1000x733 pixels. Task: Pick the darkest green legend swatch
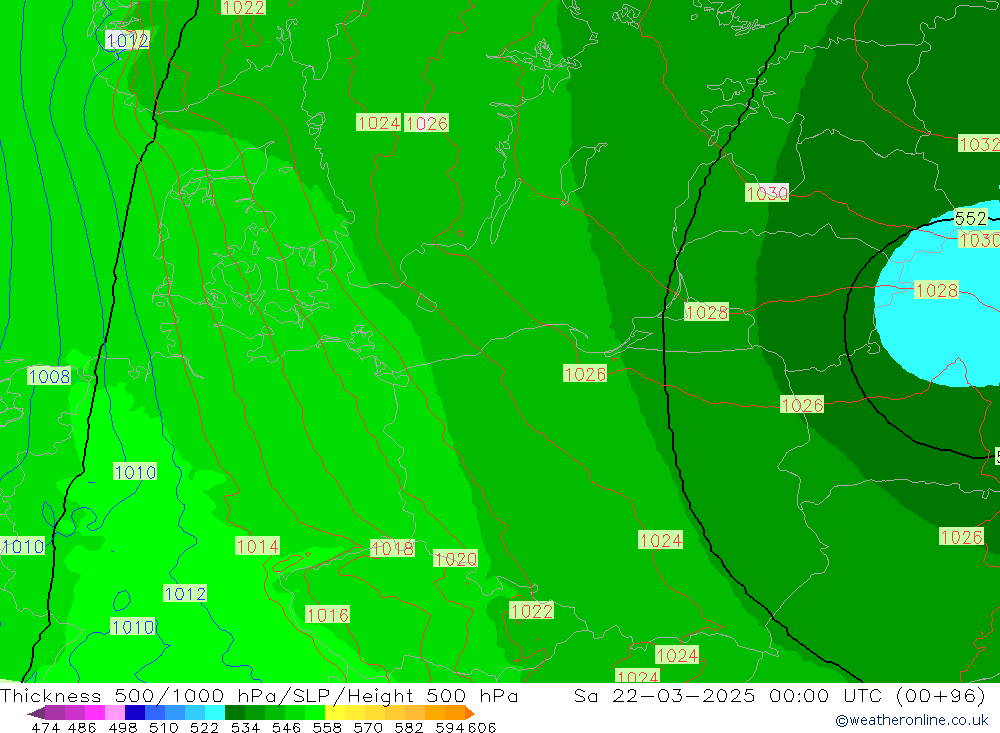(235, 712)
